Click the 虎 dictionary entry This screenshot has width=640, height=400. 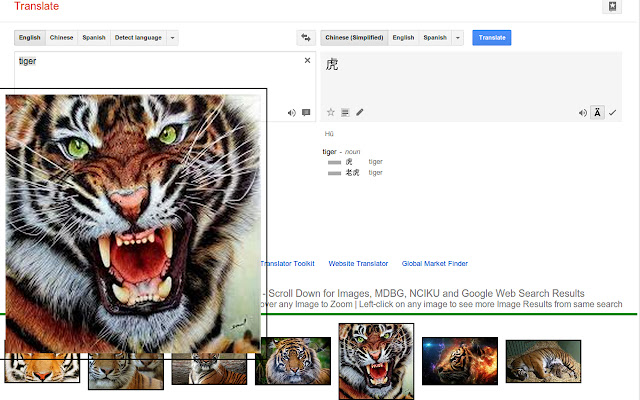[x=349, y=162]
